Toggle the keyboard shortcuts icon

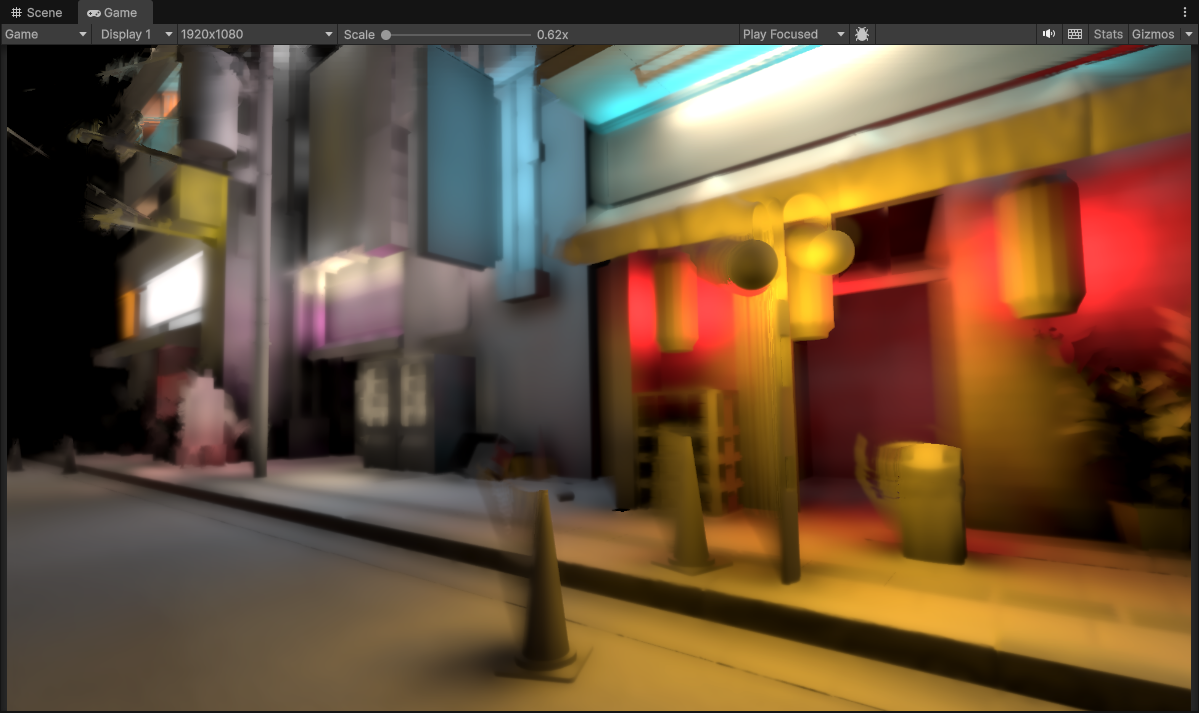pos(1075,34)
